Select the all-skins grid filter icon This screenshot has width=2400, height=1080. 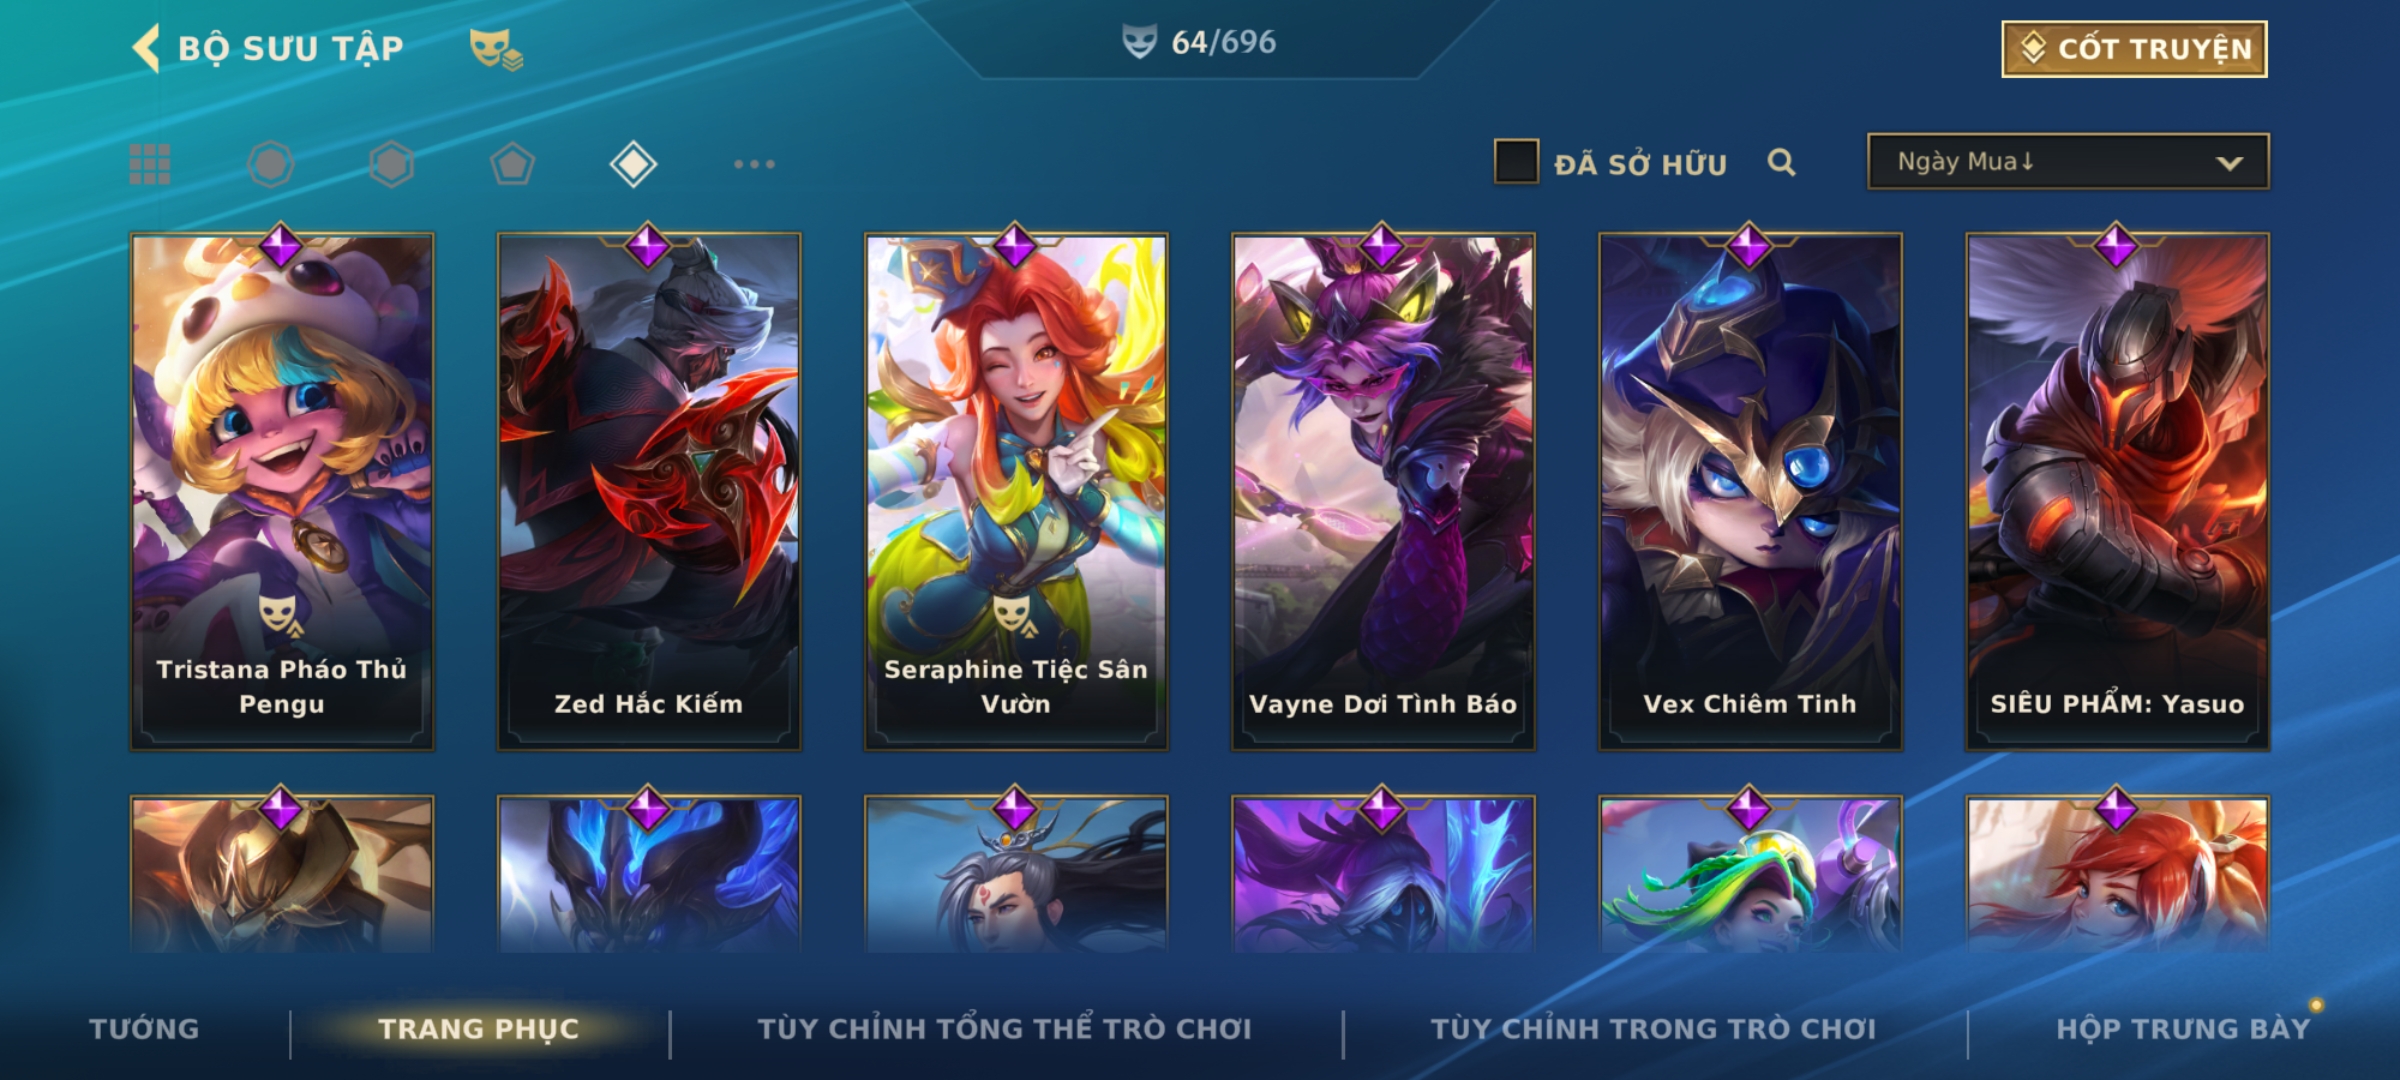pyautogui.click(x=150, y=164)
